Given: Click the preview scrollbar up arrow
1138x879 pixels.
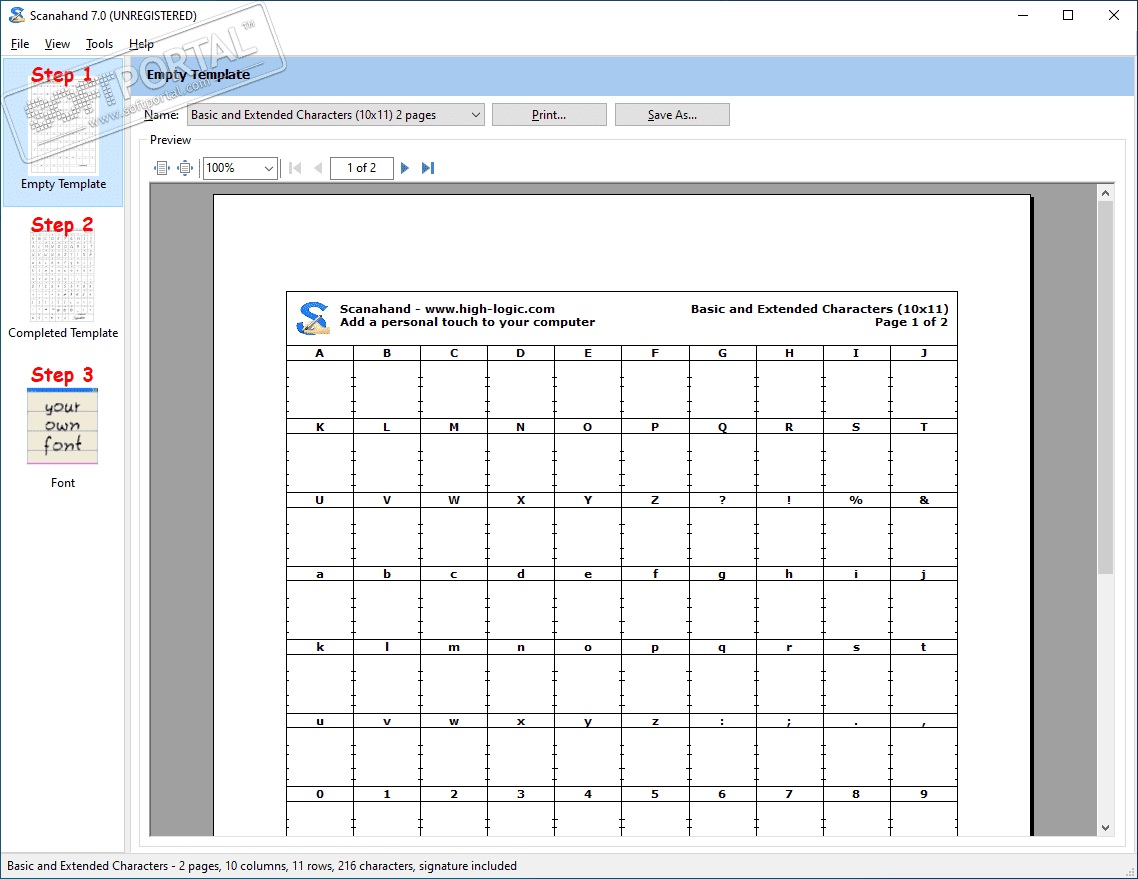Looking at the screenshot, I should pos(1105,192).
